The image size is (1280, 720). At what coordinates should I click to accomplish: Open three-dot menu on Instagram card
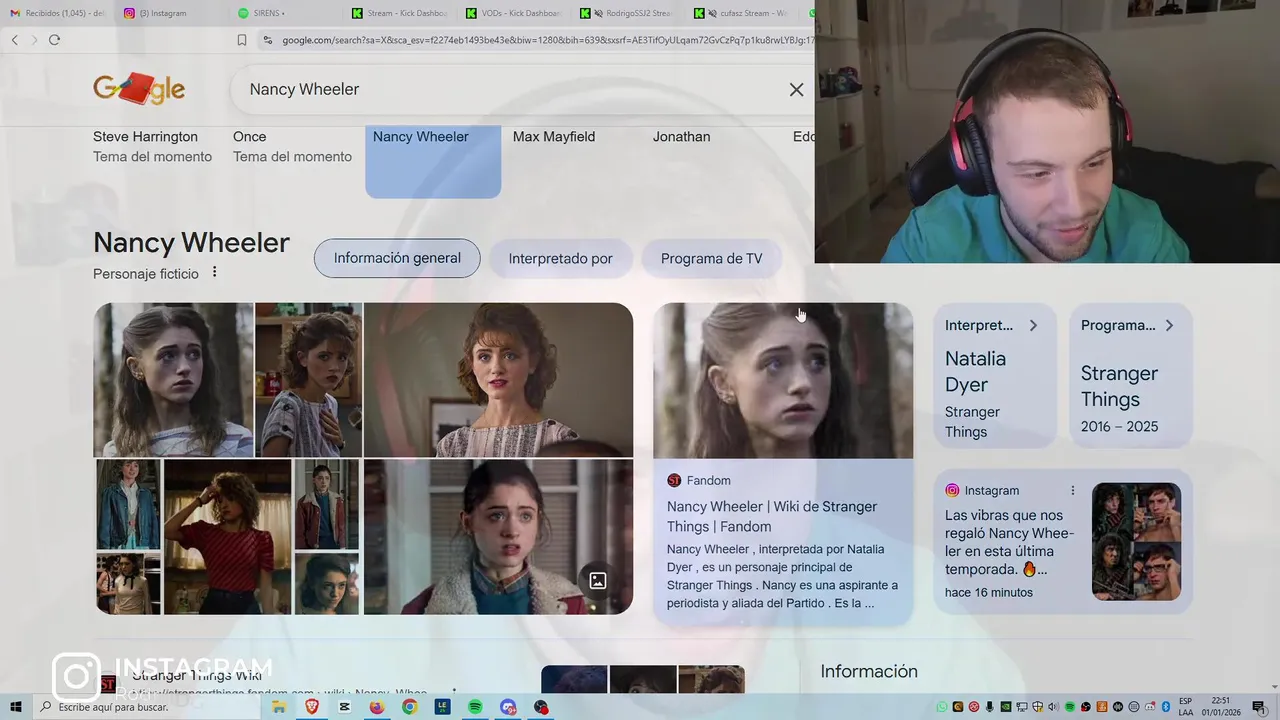(1072, 491)
